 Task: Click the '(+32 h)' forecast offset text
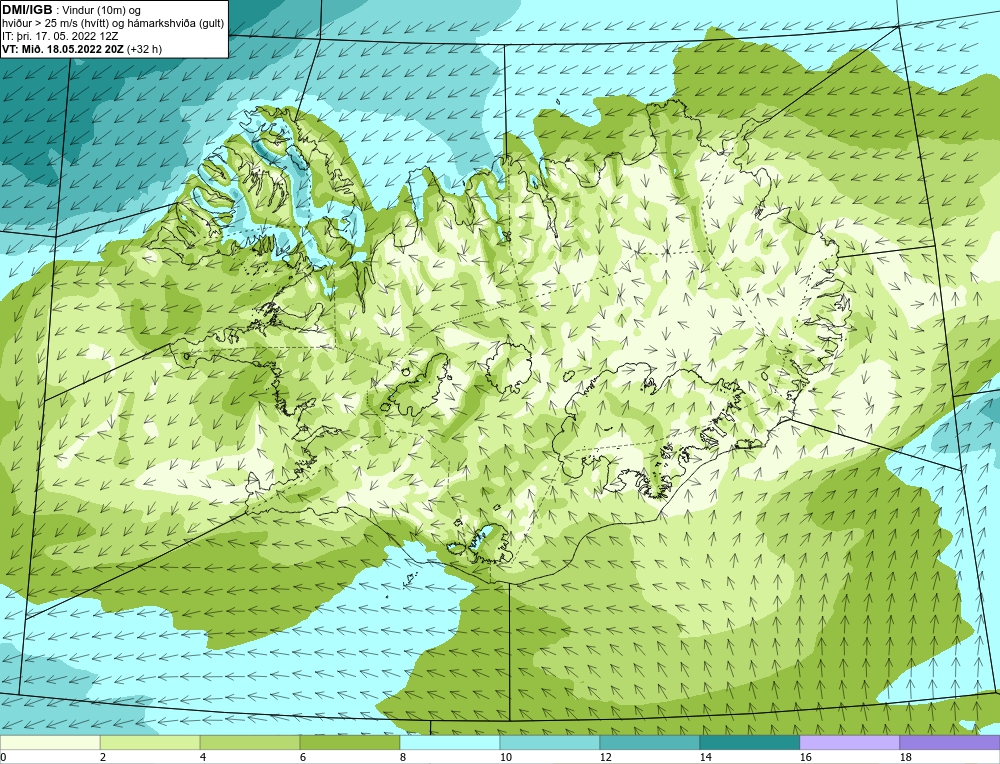tap(144, 49)
